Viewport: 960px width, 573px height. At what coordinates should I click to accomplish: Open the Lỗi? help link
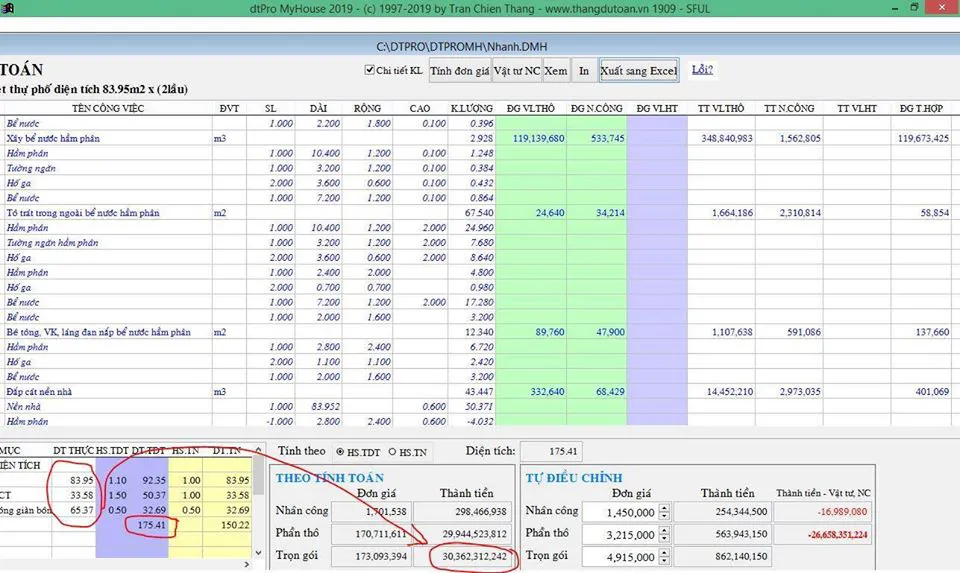coord(702,70)
